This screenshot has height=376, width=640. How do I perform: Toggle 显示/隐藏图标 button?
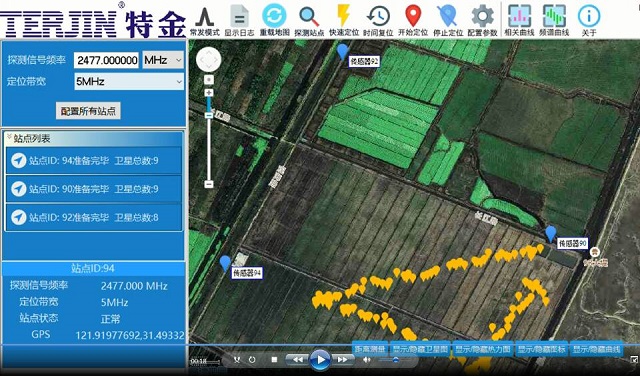pyautogui.click(x=542, y=349)
